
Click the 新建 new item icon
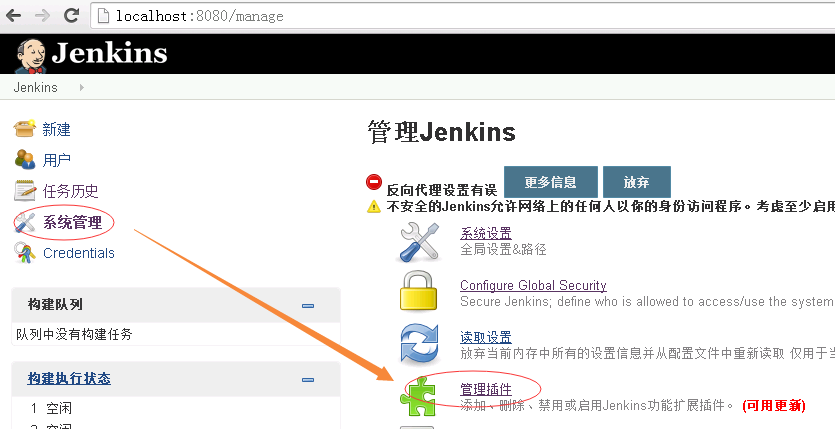(x=24, y=128)
